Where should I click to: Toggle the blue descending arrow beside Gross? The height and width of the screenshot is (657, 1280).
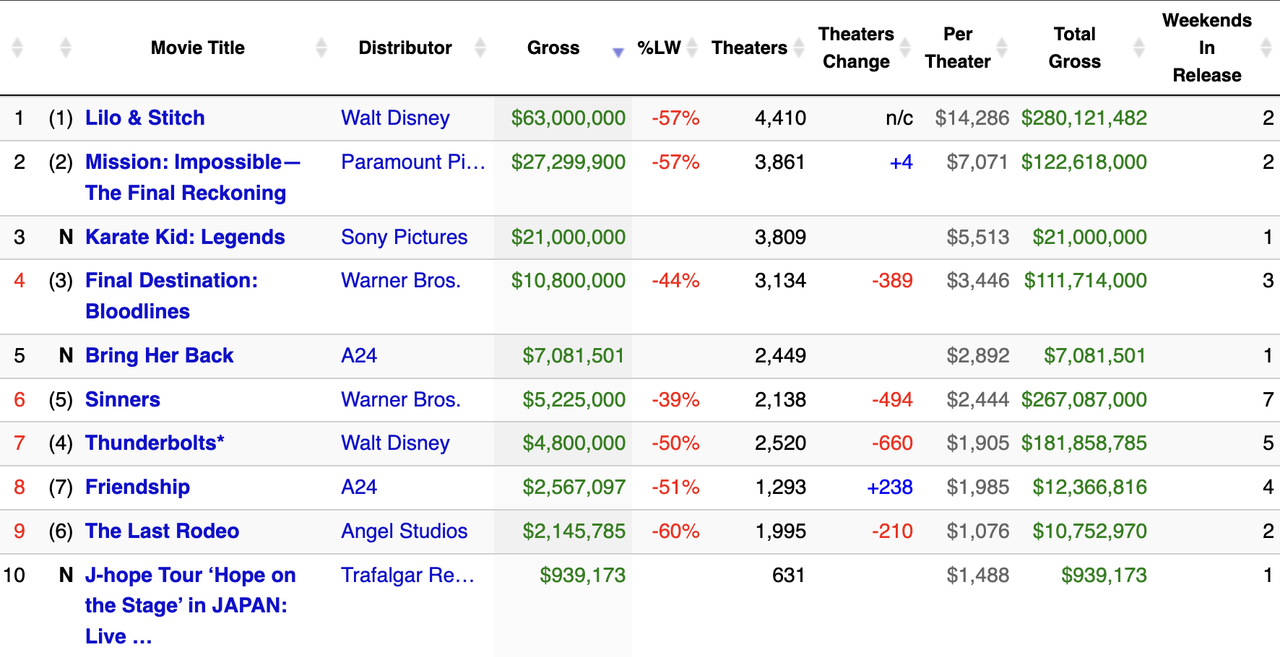pos(618,52)
